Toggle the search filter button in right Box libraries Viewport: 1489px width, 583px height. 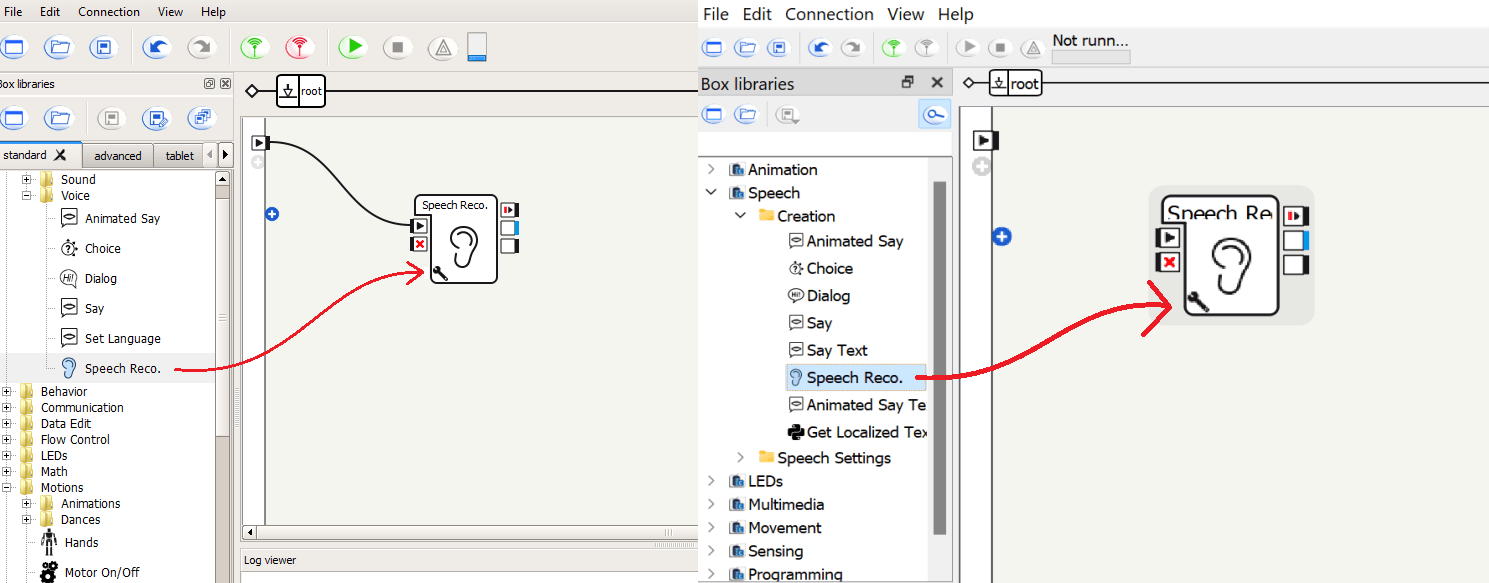coord(934,115)
